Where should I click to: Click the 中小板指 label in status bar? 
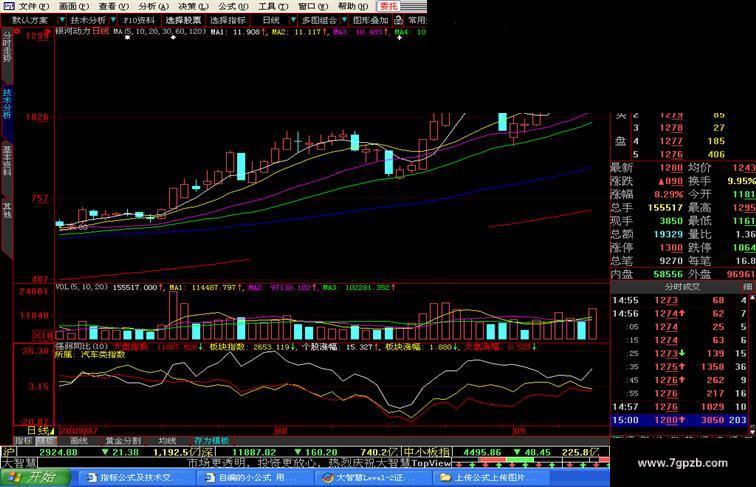coord(427,452)
